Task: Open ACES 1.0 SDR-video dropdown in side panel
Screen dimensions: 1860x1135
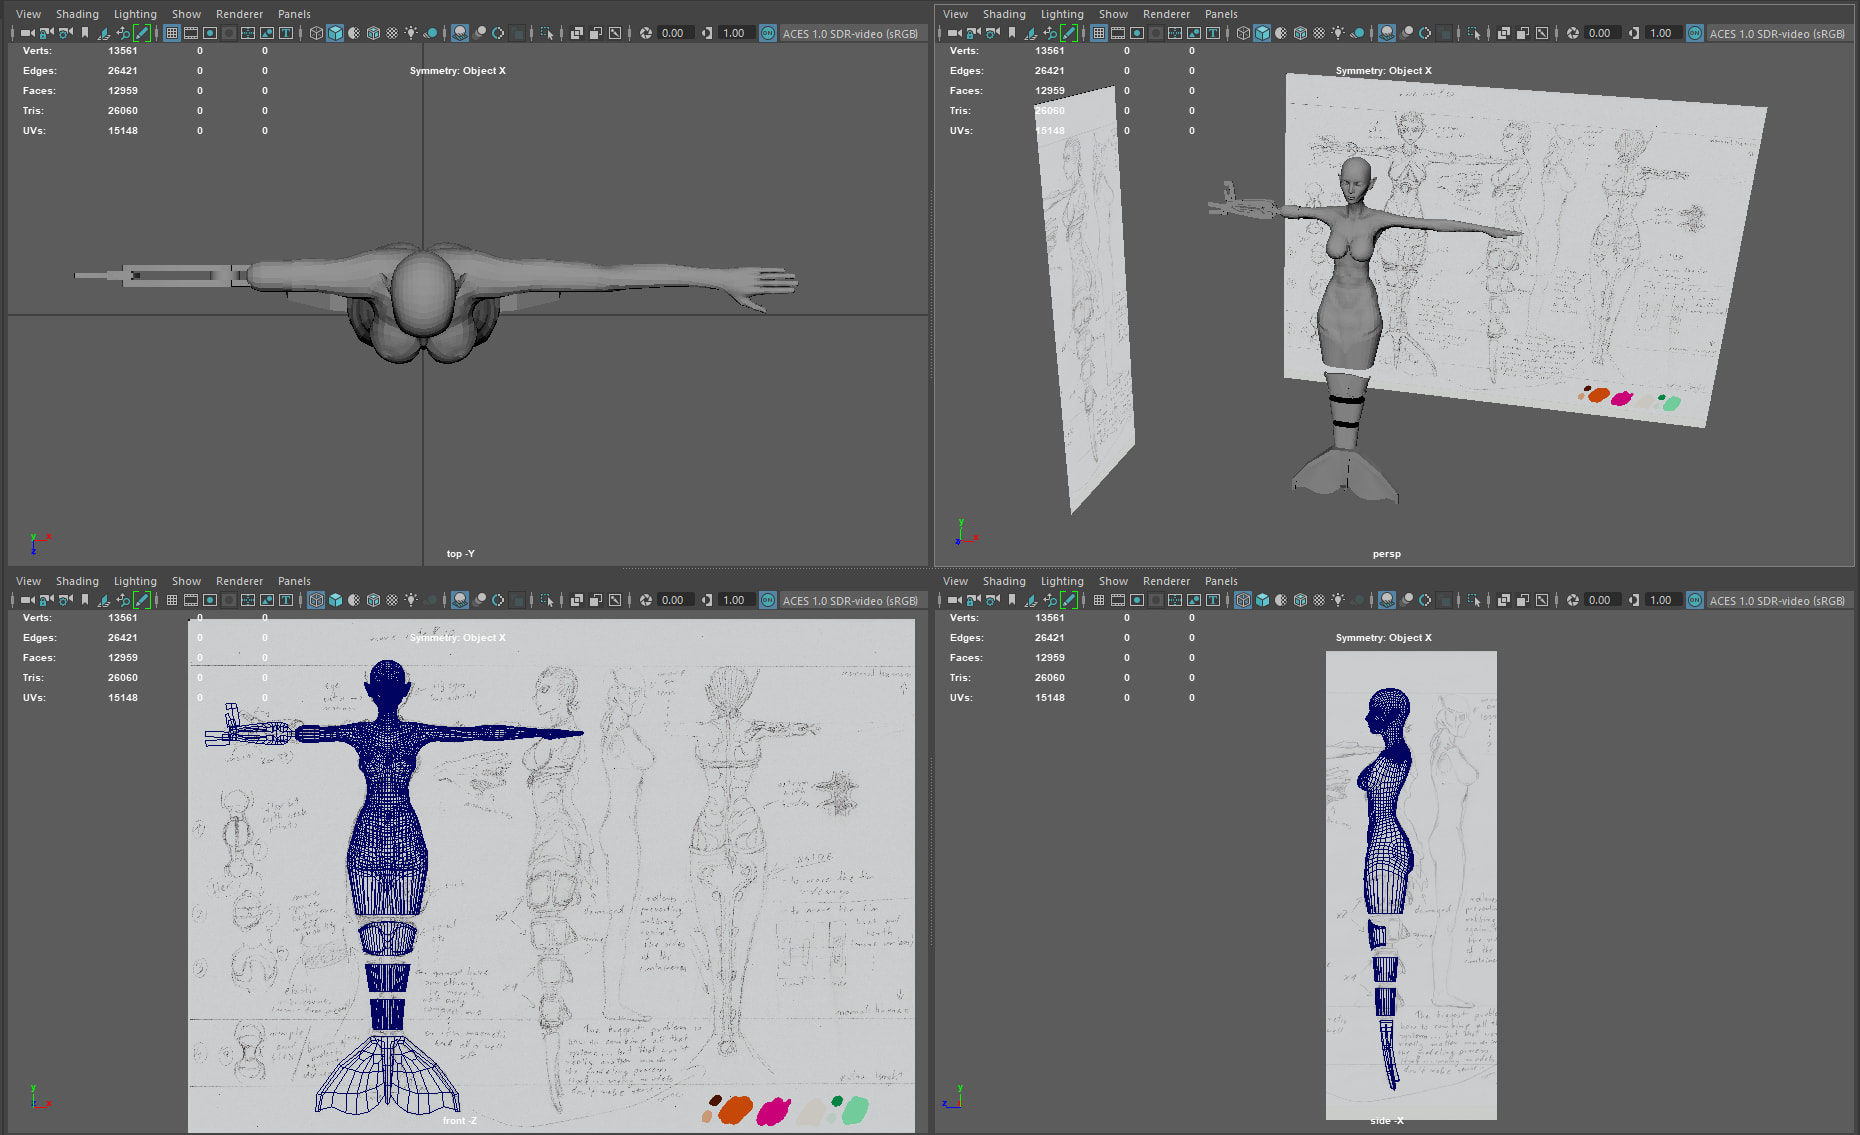Action: click(1776, 600)
